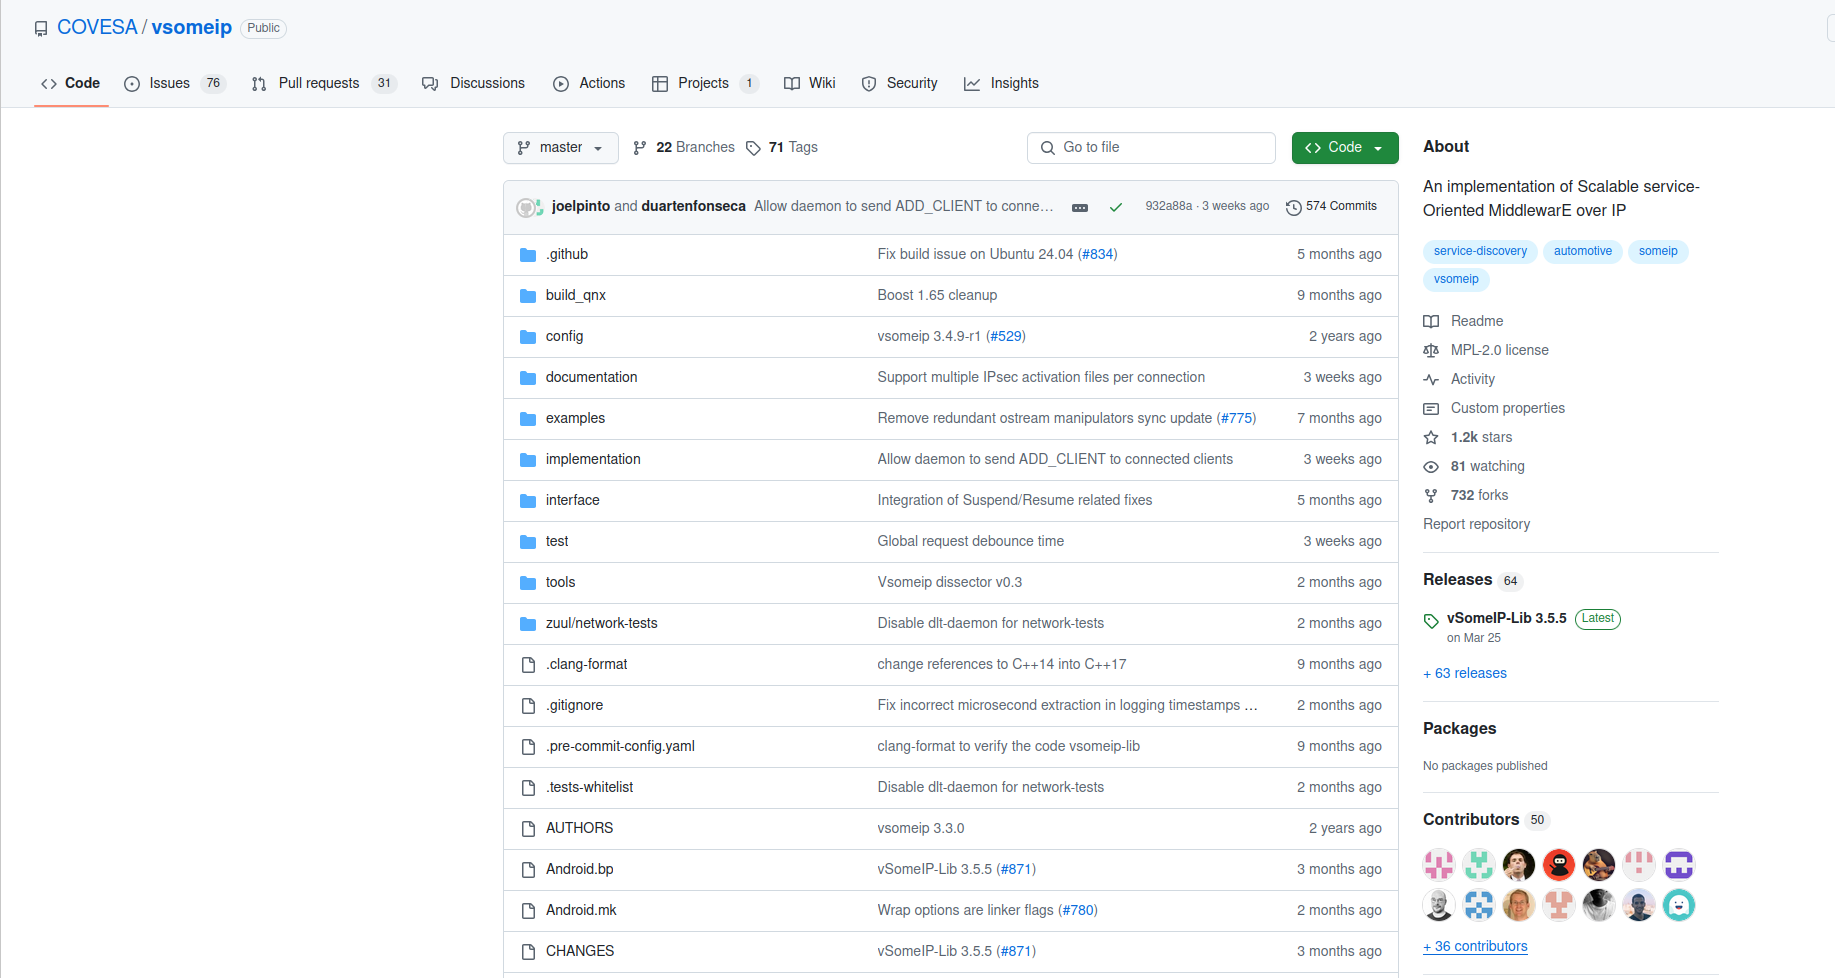Open commit hash 932a88a
The image size is (1835, 978).
click(x=1168, y=207)
